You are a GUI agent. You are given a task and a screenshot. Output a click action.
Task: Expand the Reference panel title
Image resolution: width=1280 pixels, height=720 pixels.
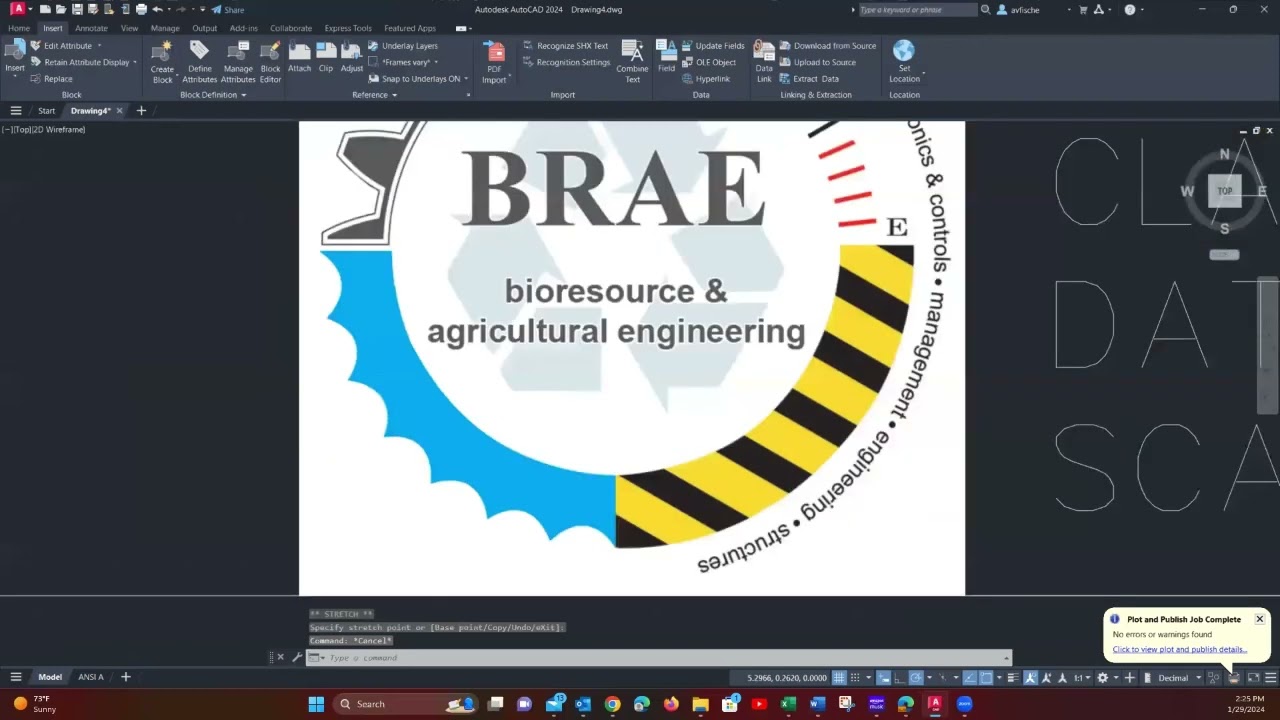[x=374, y=95]
